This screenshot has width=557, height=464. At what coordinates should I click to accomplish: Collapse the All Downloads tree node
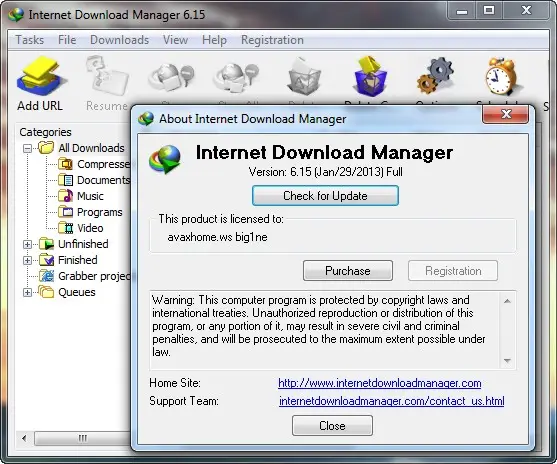27,148
